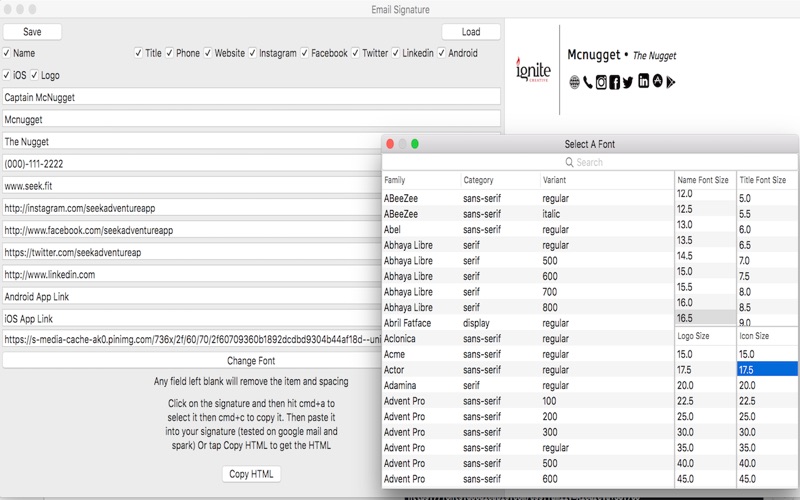
Task: Click the phone icon in signature preview
Action: (588, 82)
